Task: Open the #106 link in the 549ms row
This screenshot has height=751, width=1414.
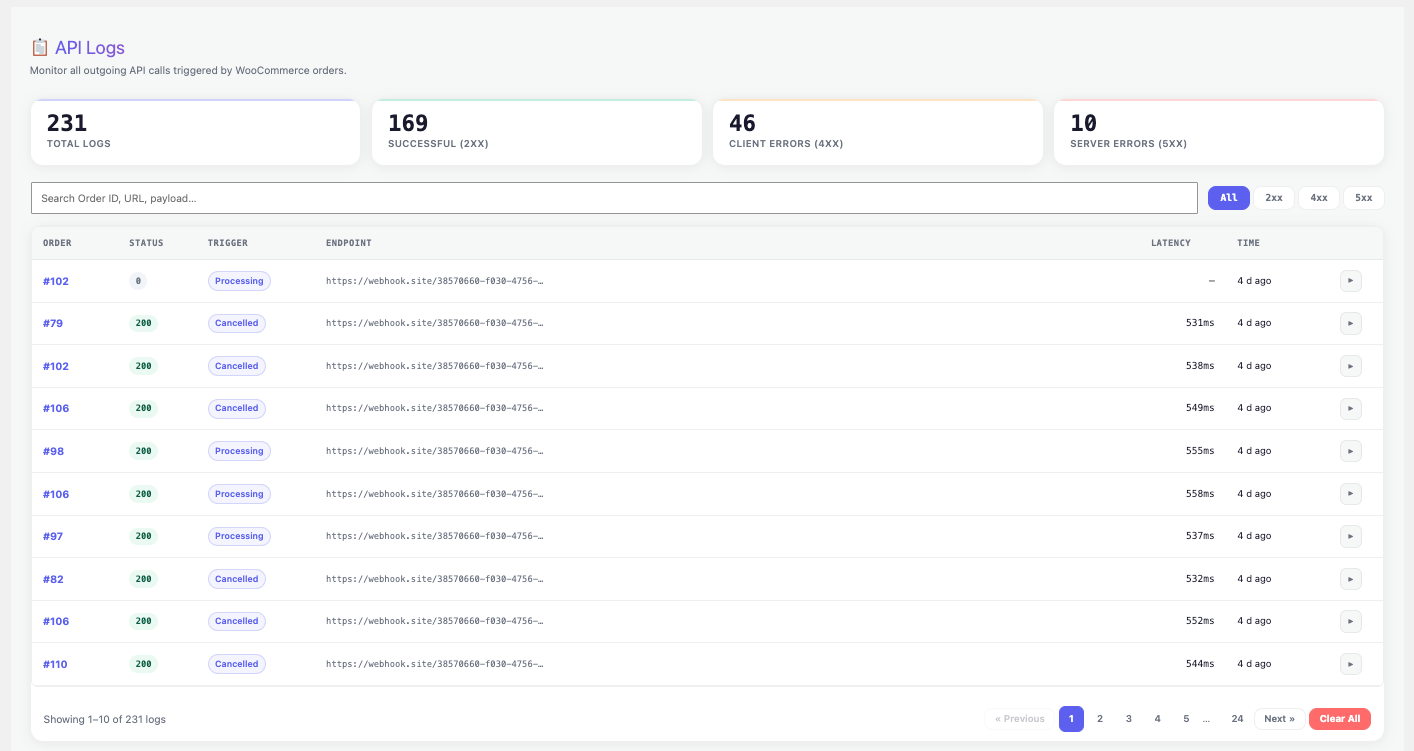Action: pos(56,408)
